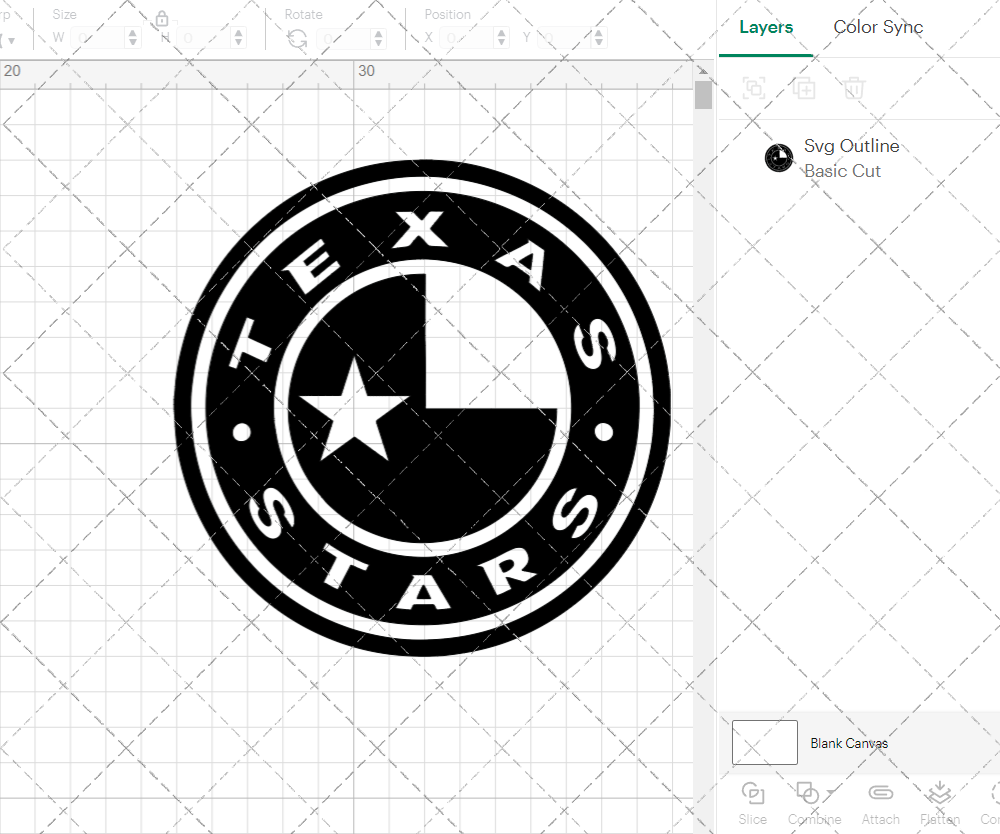Click the Position X input field
1000x834 pixels.
(468, 38)
